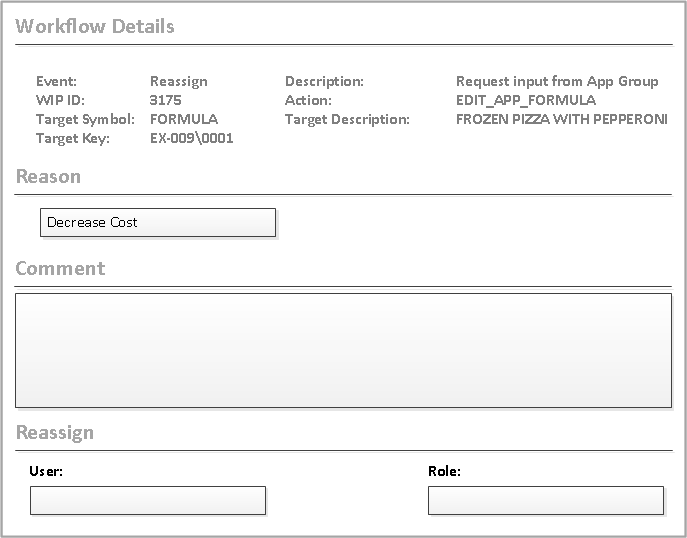Viewport: 687px width, 538px height.
Task: Click the Reason section heading
Action: (x=48, y=177)
